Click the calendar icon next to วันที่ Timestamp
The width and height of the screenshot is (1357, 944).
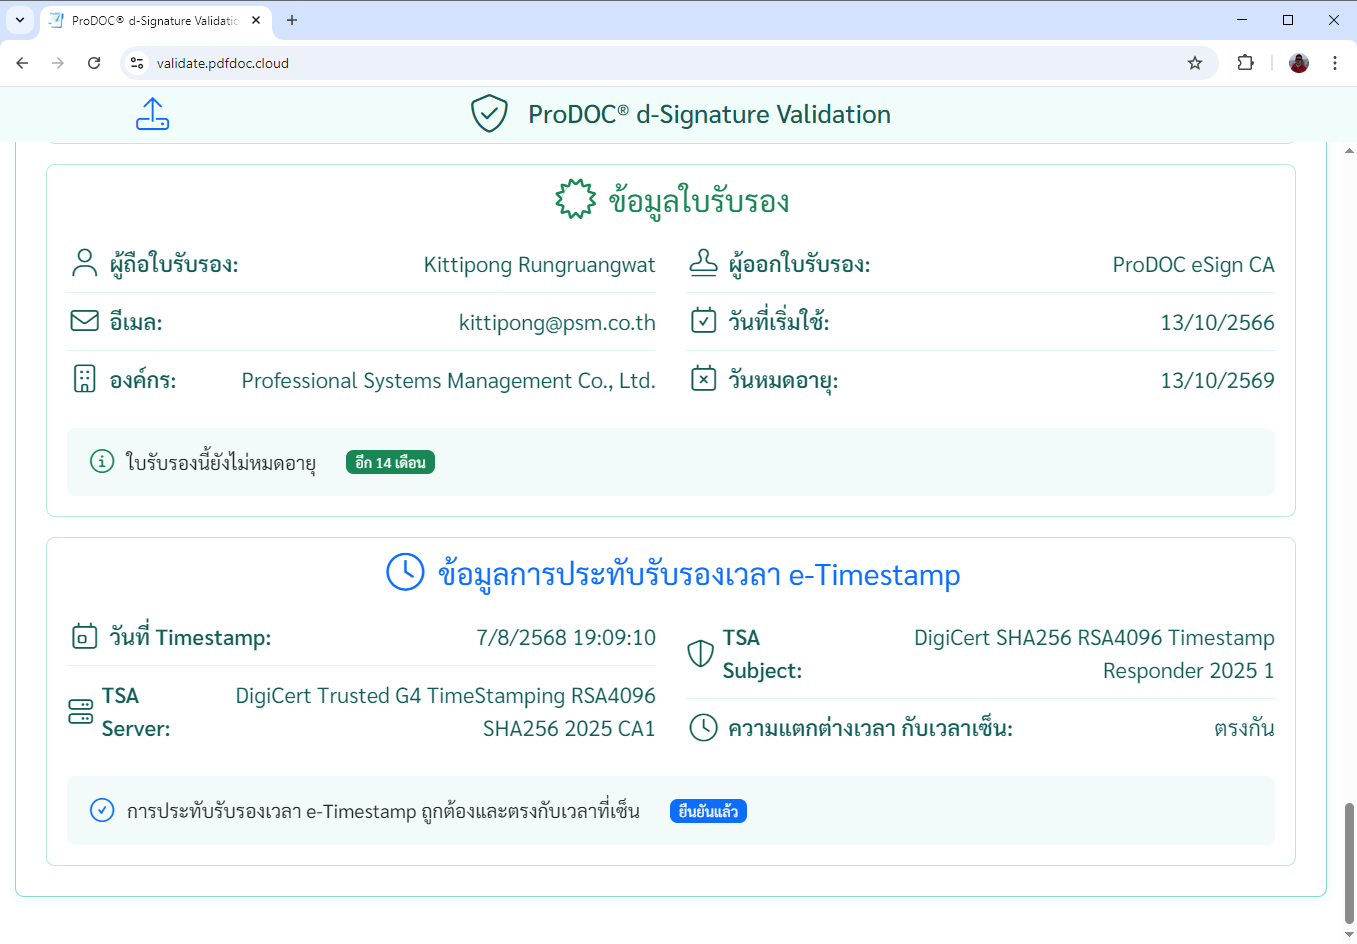click(x=85, y=637)
